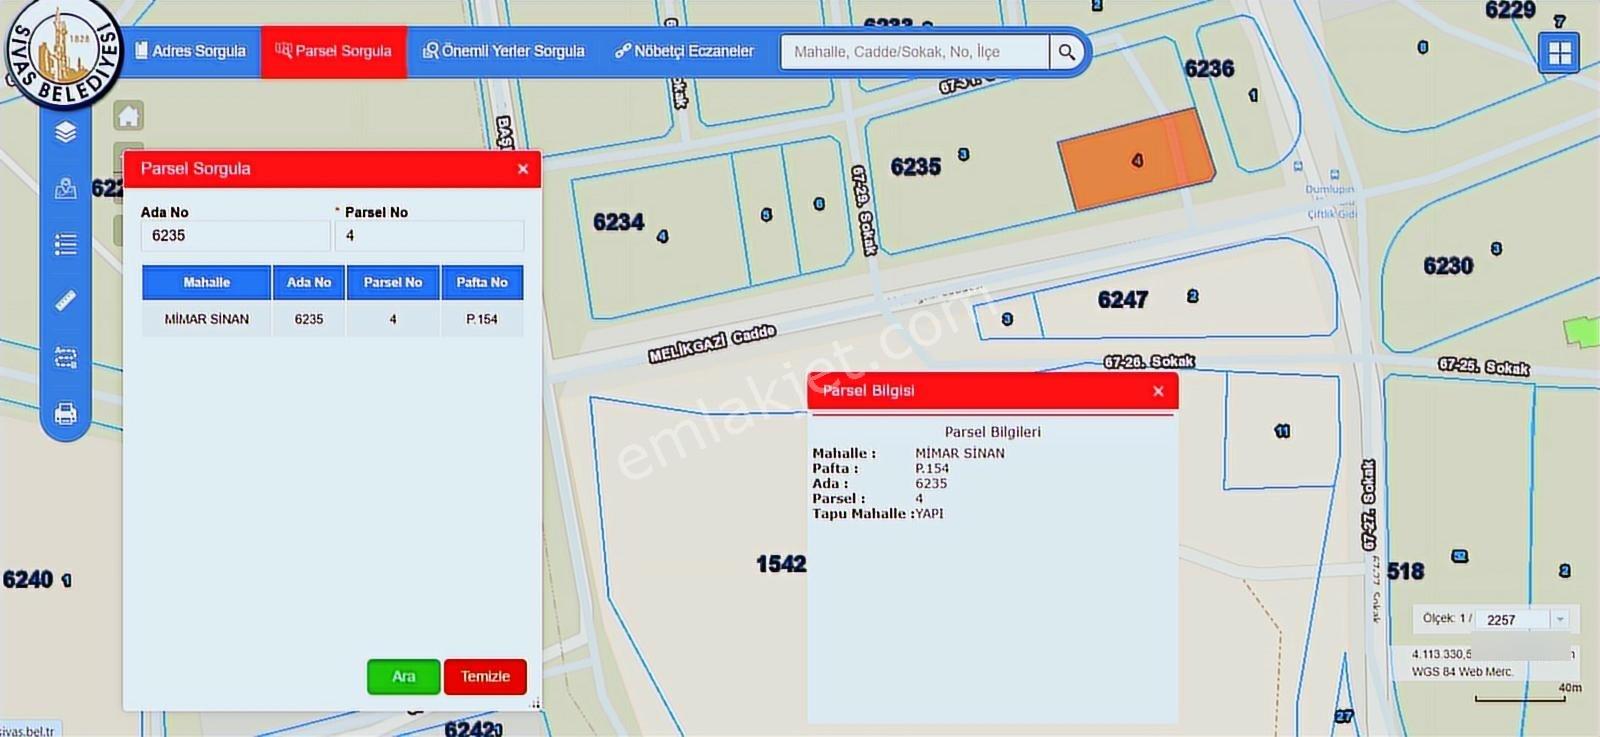
Task: Select the ruler measurement tool
Action: tap(66, 300)
